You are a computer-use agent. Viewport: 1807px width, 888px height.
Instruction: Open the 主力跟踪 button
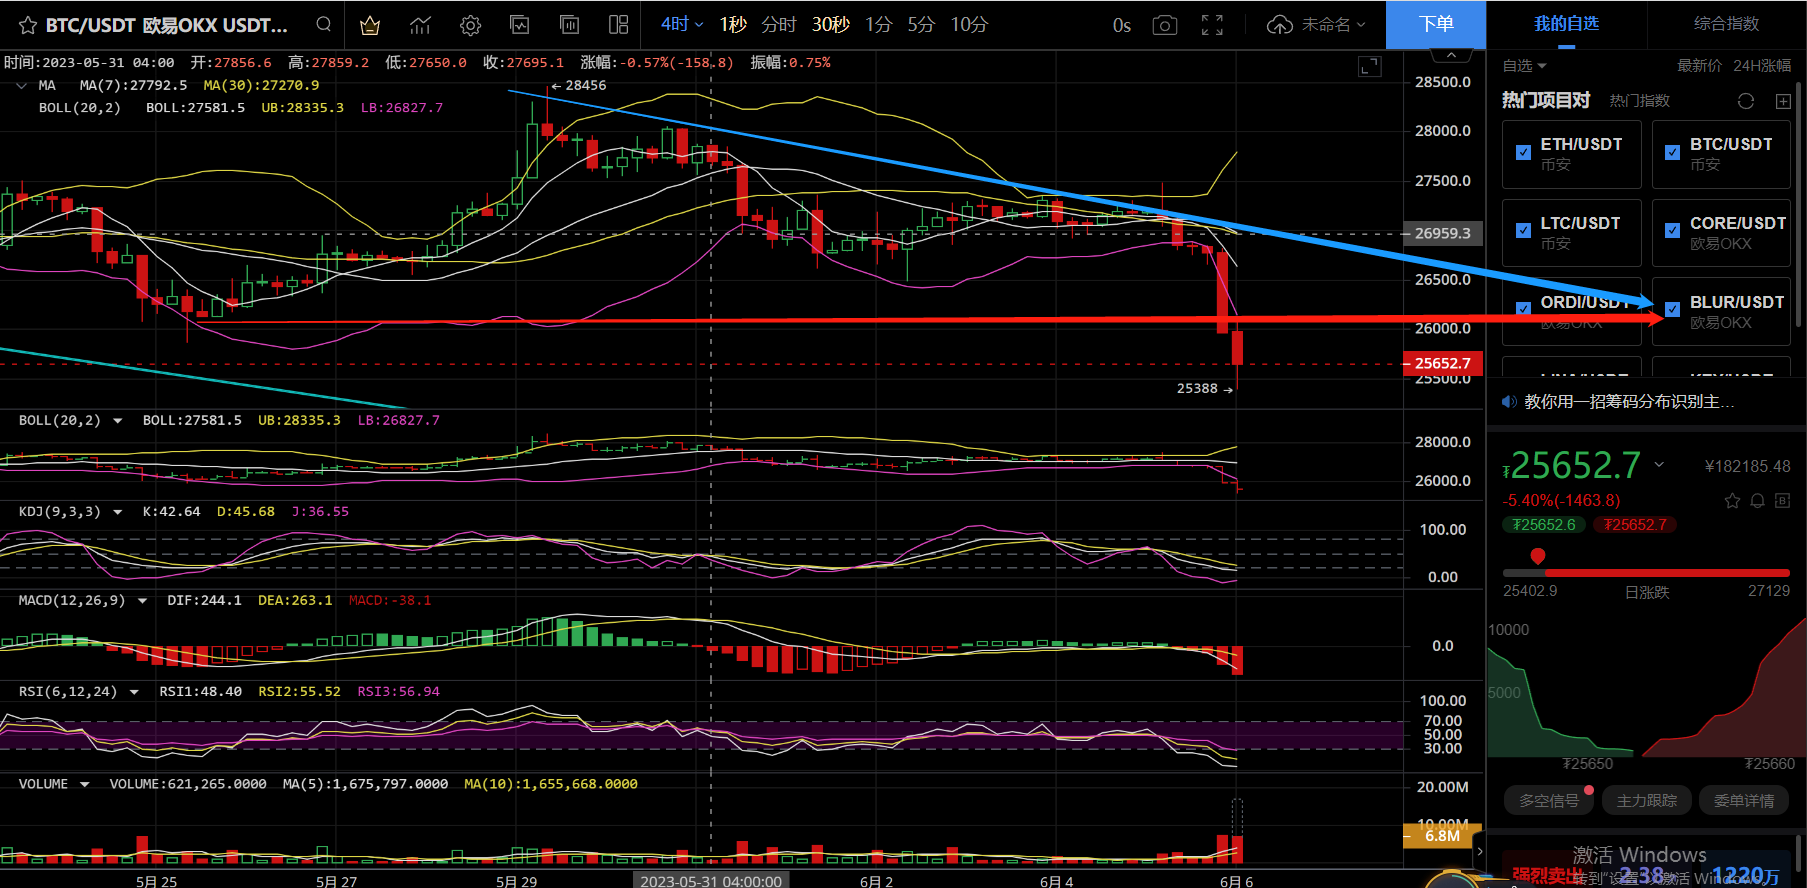click(1646, 800)
